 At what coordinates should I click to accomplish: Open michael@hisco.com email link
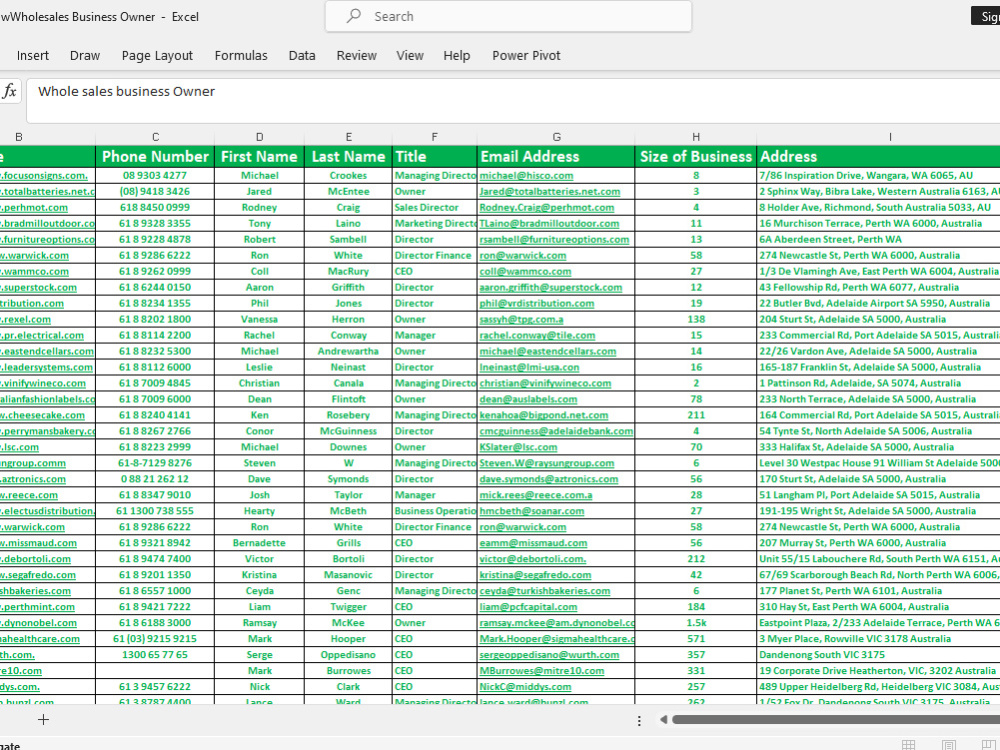tap(526, 175)
